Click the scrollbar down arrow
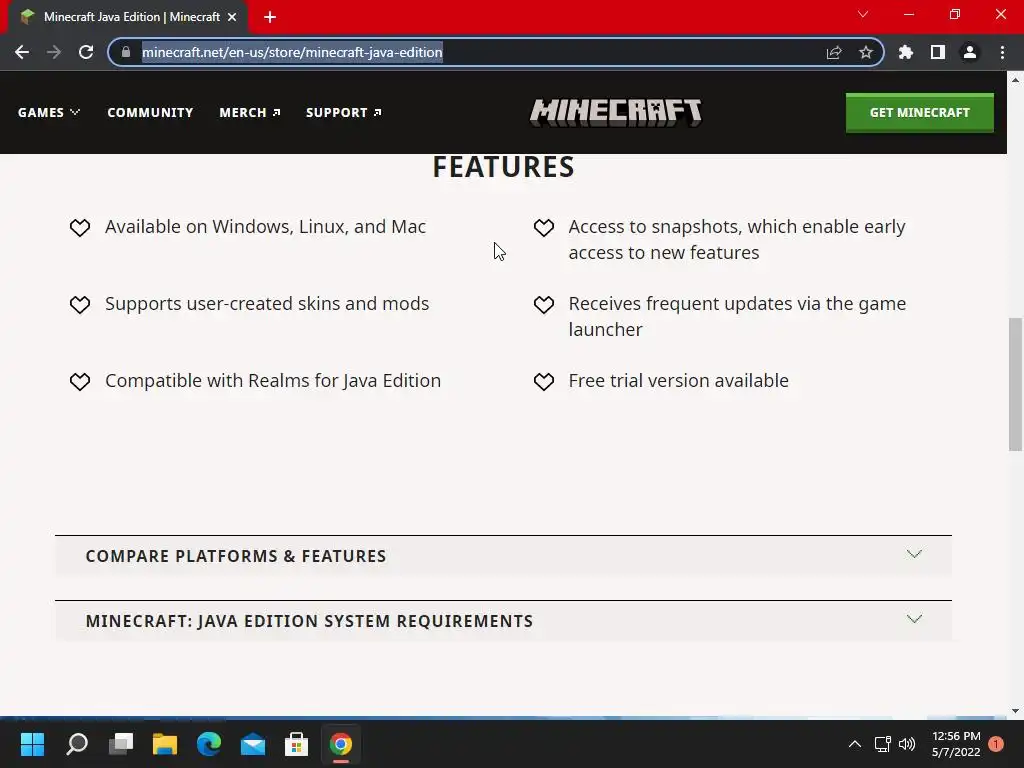The image size is (1024, 768). pos(1015,711)
